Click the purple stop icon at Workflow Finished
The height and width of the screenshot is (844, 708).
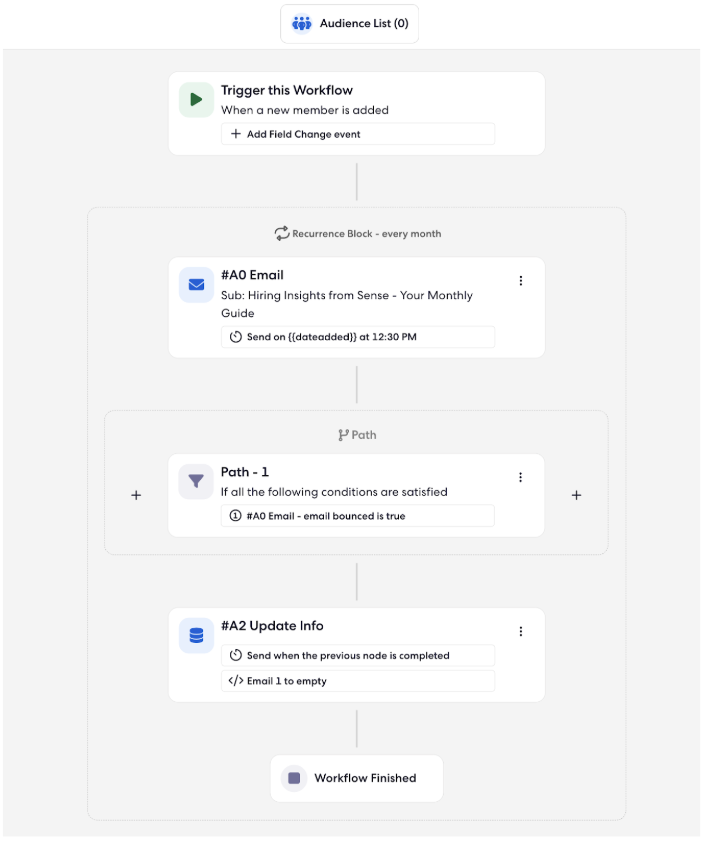(x=294, y=778)
